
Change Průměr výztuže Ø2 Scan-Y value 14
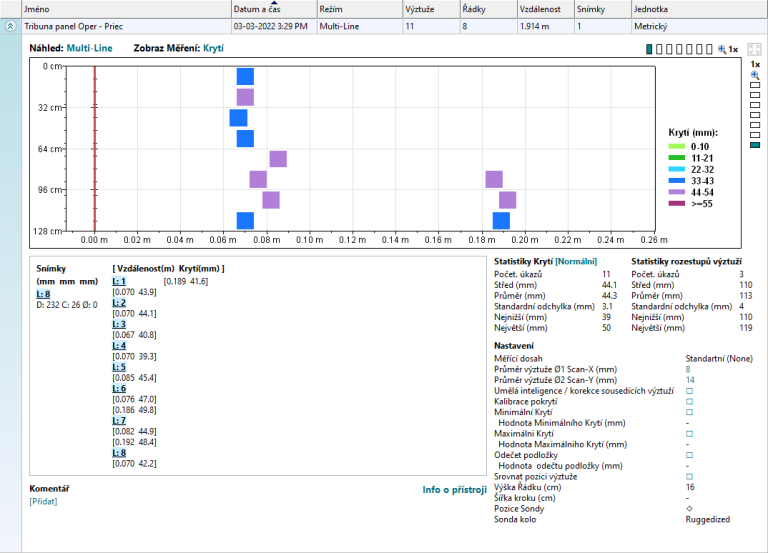click(x=690, y=380)
